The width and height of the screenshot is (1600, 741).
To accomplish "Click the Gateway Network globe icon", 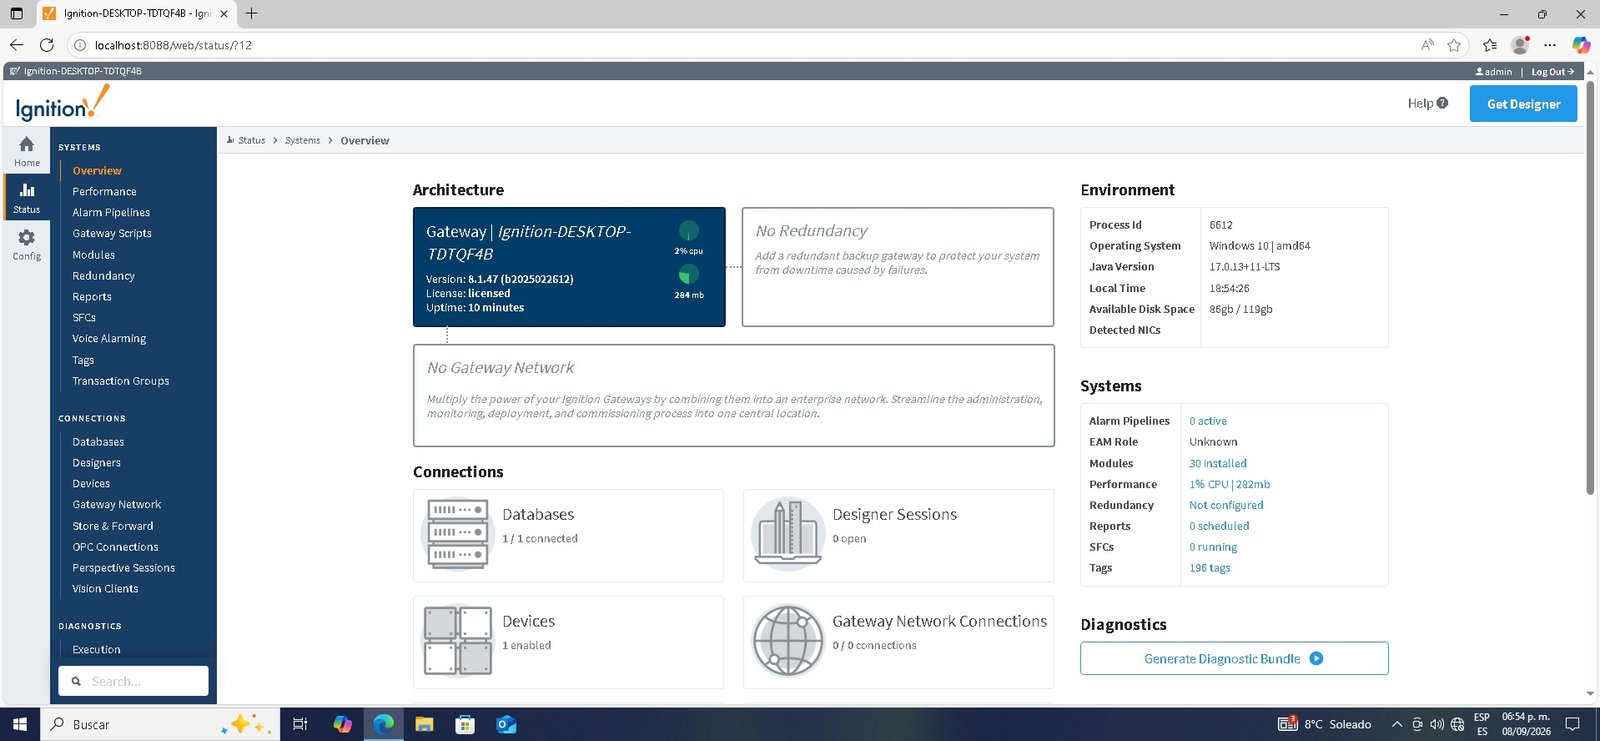I will (x=788, y=641).
